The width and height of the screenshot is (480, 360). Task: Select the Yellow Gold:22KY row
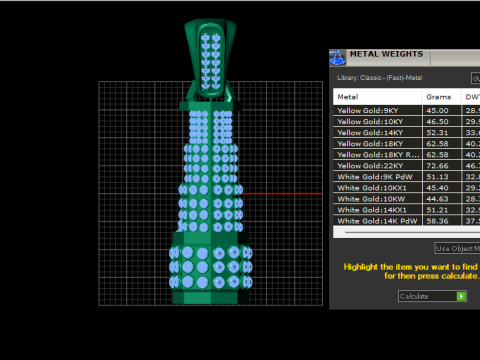pyautogui.click(x=406, y=165)
